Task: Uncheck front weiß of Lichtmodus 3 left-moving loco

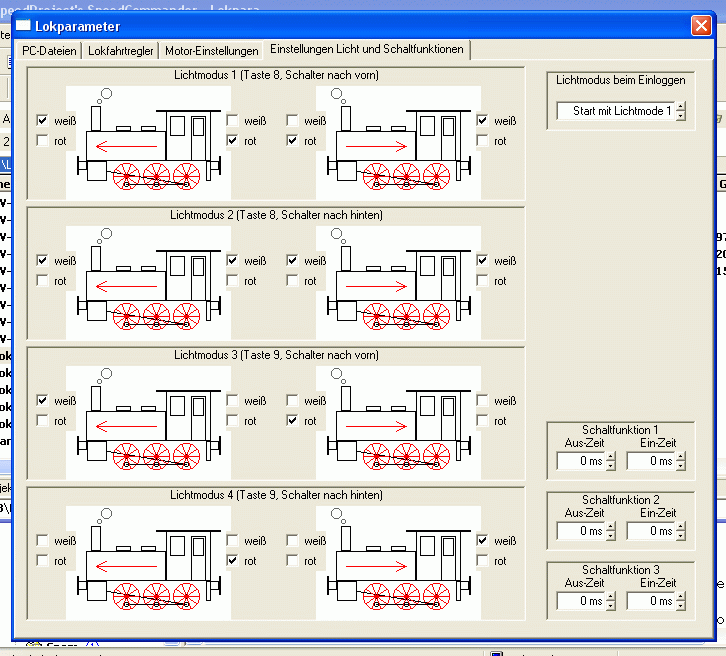Action: tap(42, 400)
